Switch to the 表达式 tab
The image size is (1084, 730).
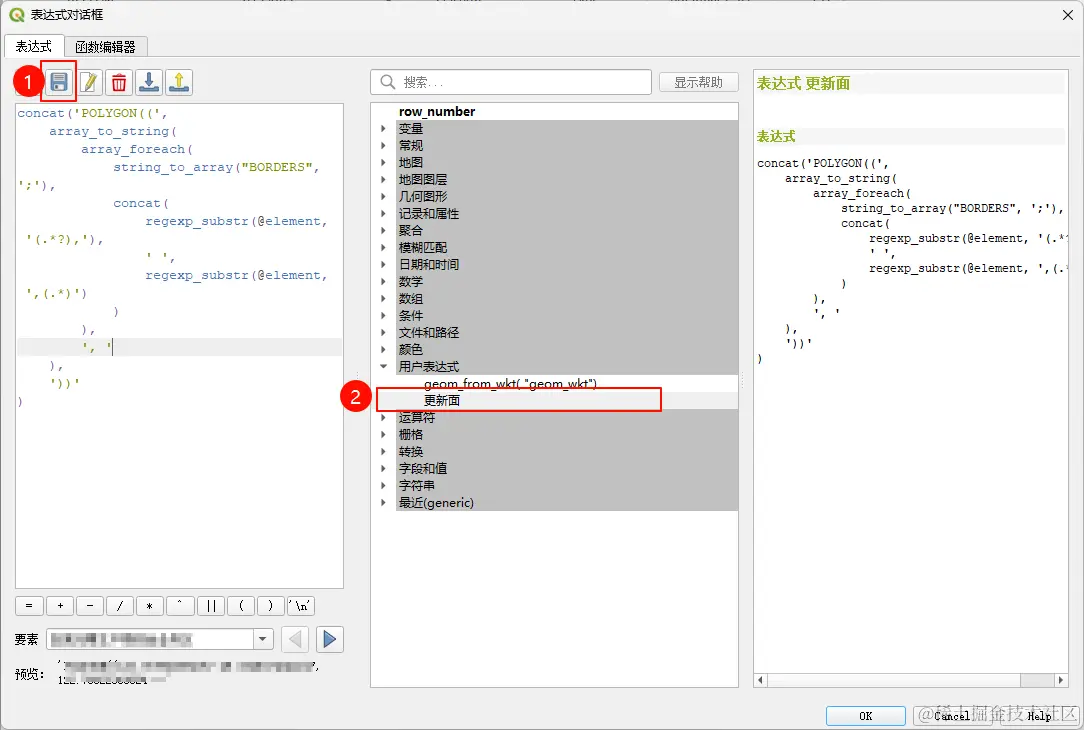click(34, 46)
